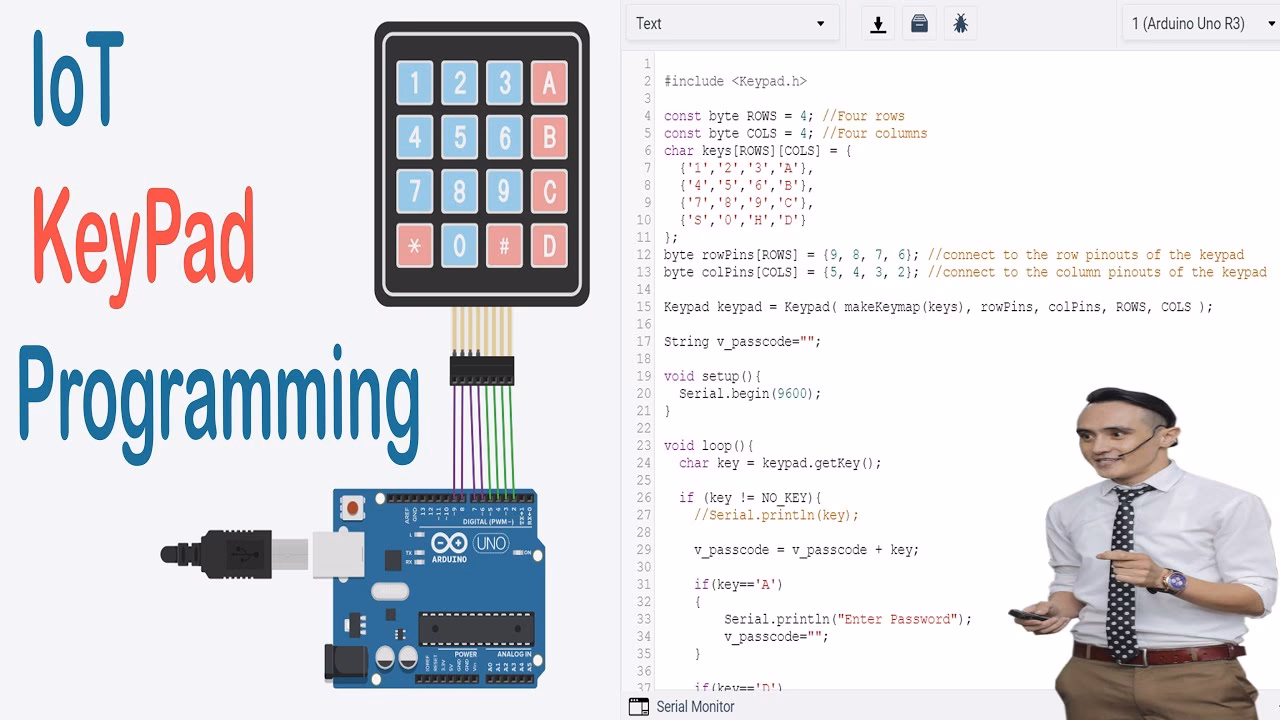The height and width of the screenshot is (720, 1280).
Task: Download the Arduino sketch code
Action: click(x=877, y=22)
